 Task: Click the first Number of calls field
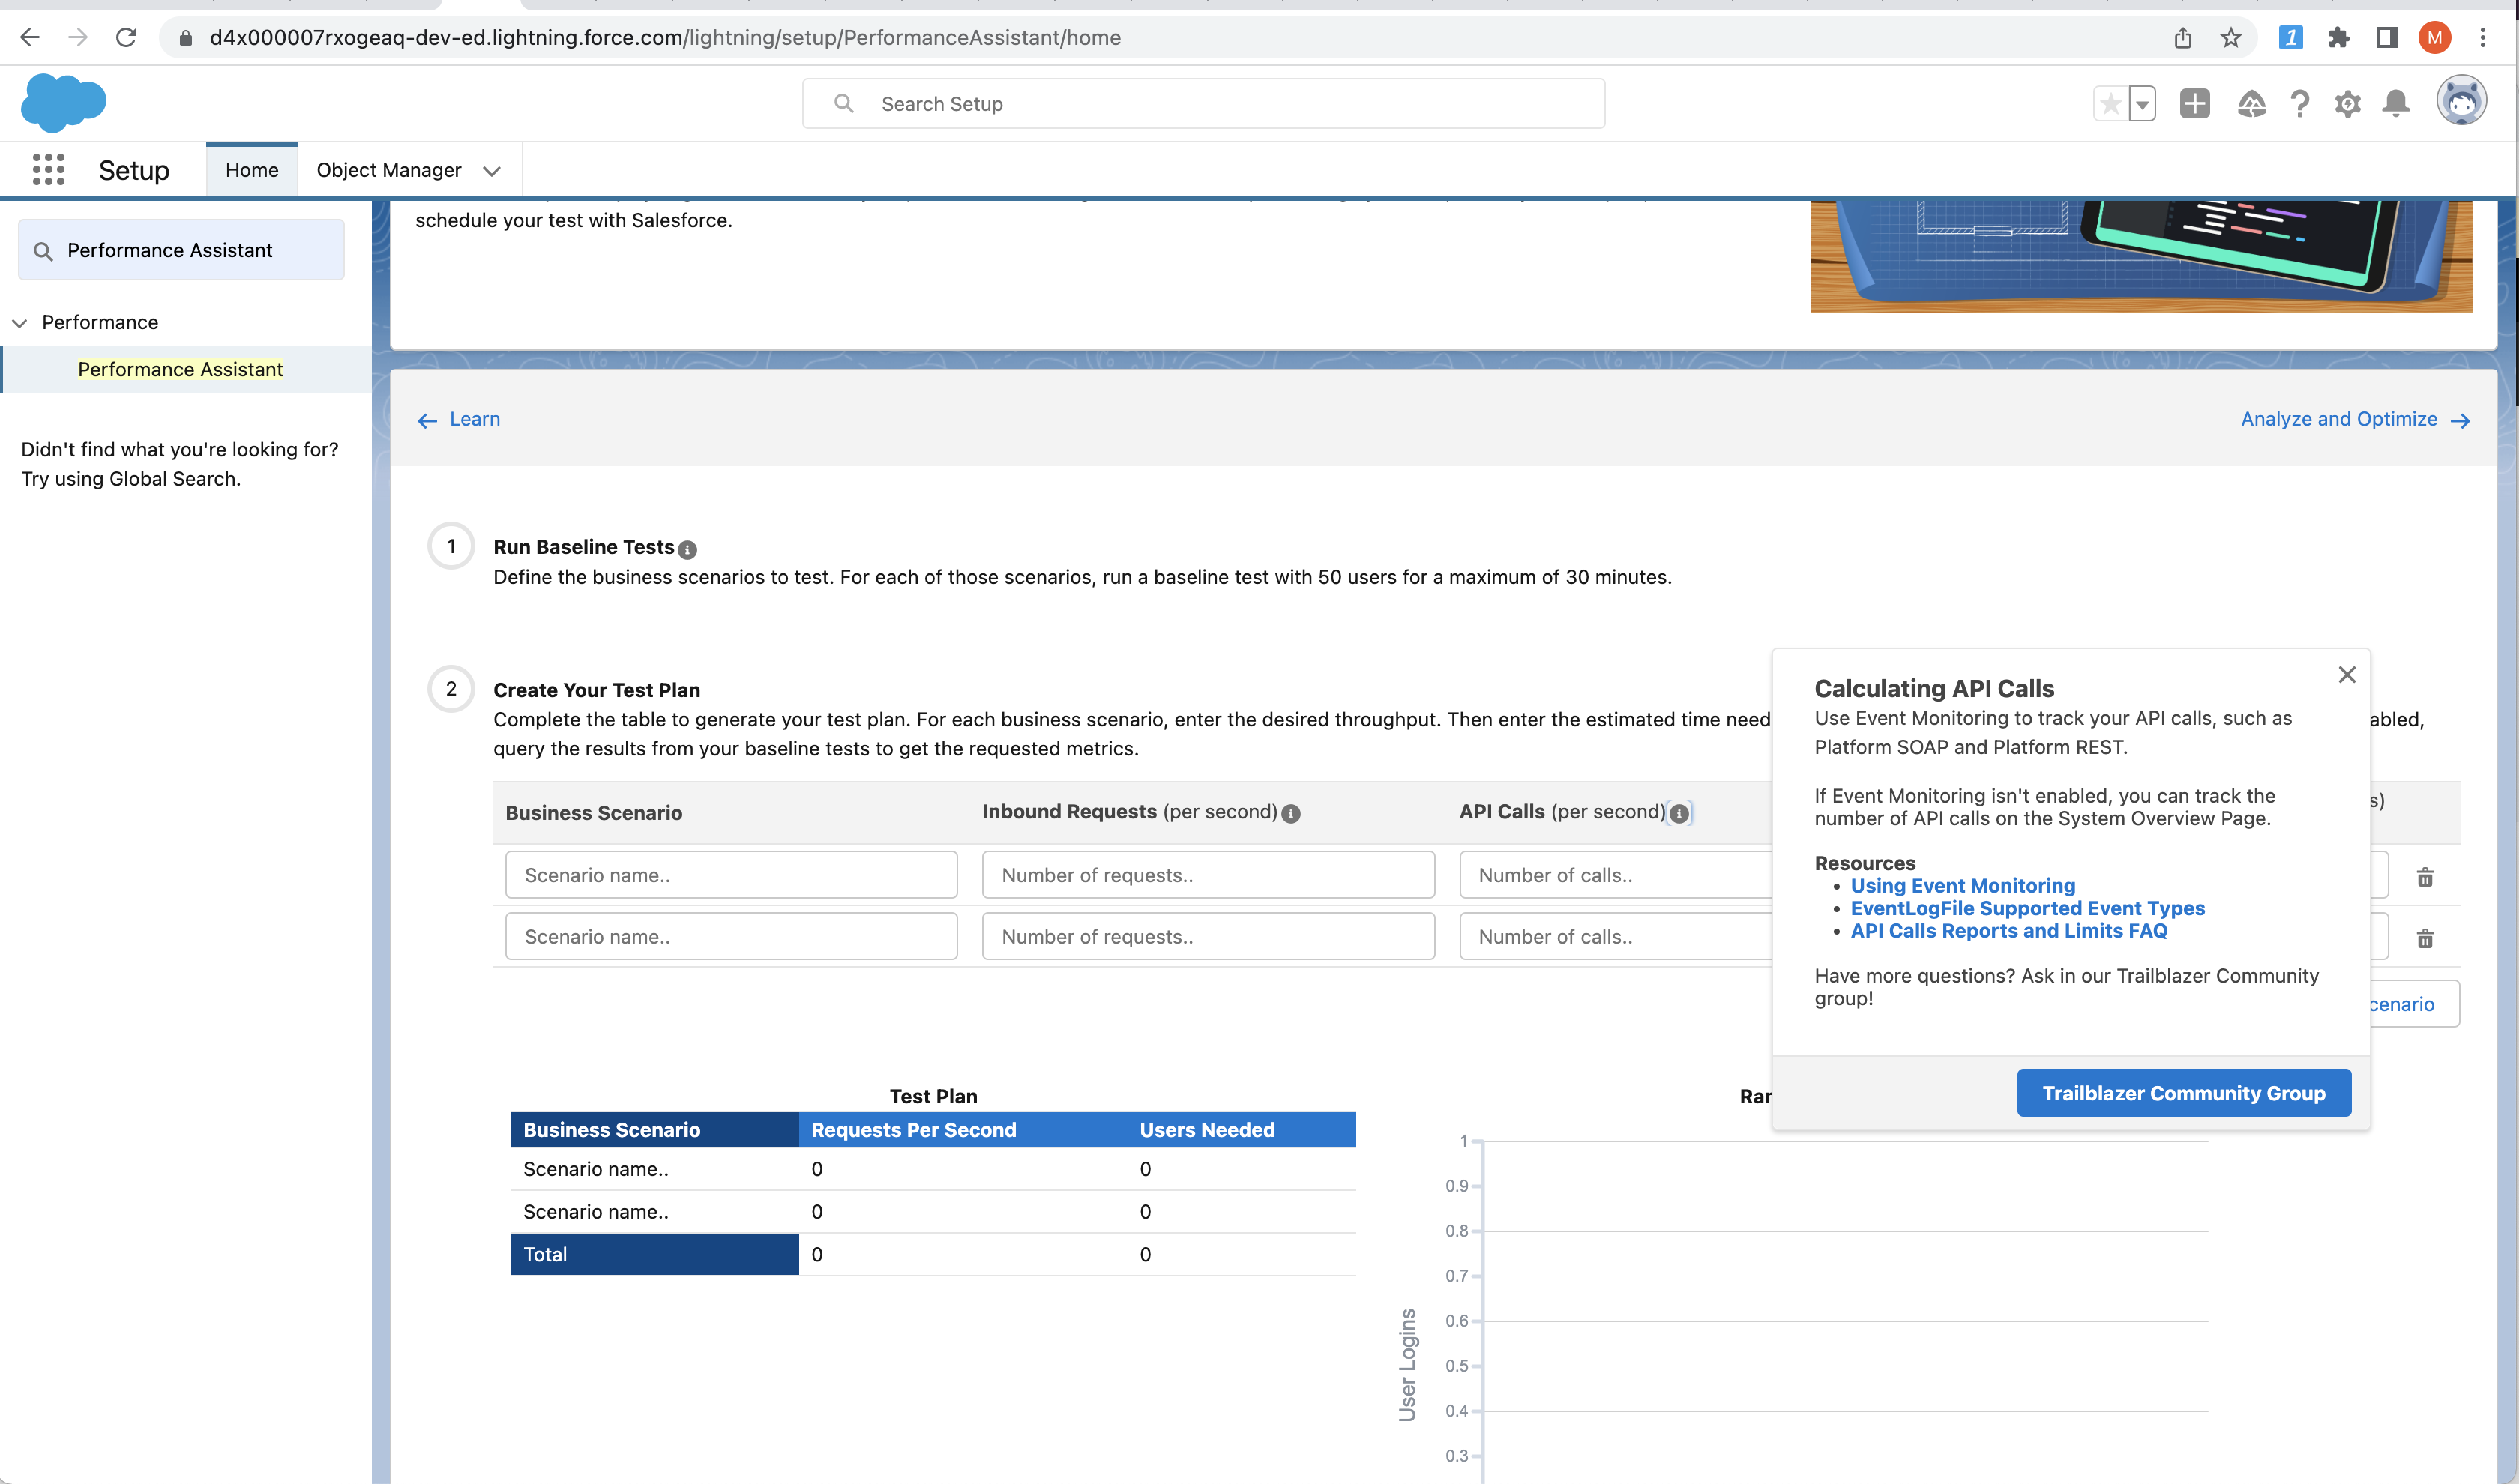coord(1616,875)
